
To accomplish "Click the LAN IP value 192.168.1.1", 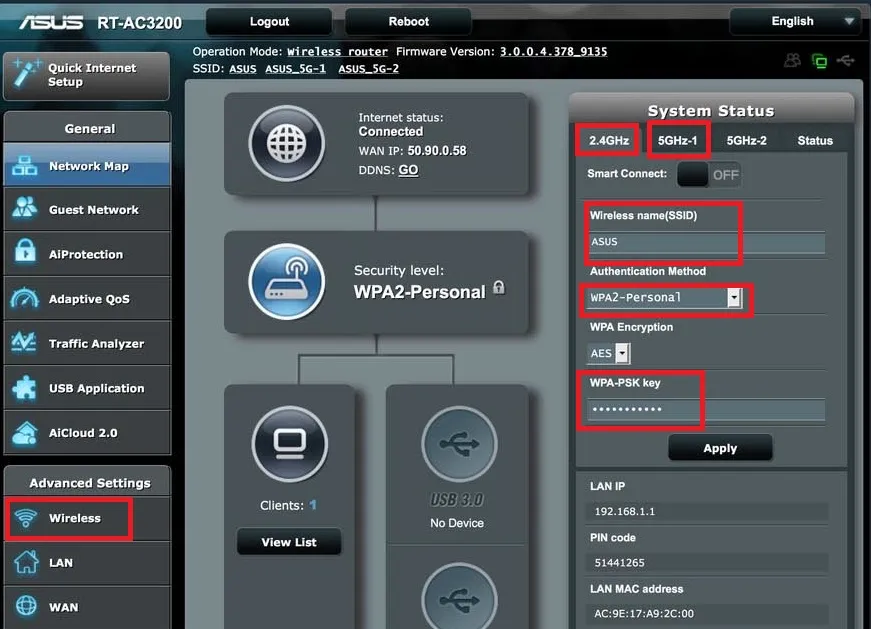I will point(624,511).
